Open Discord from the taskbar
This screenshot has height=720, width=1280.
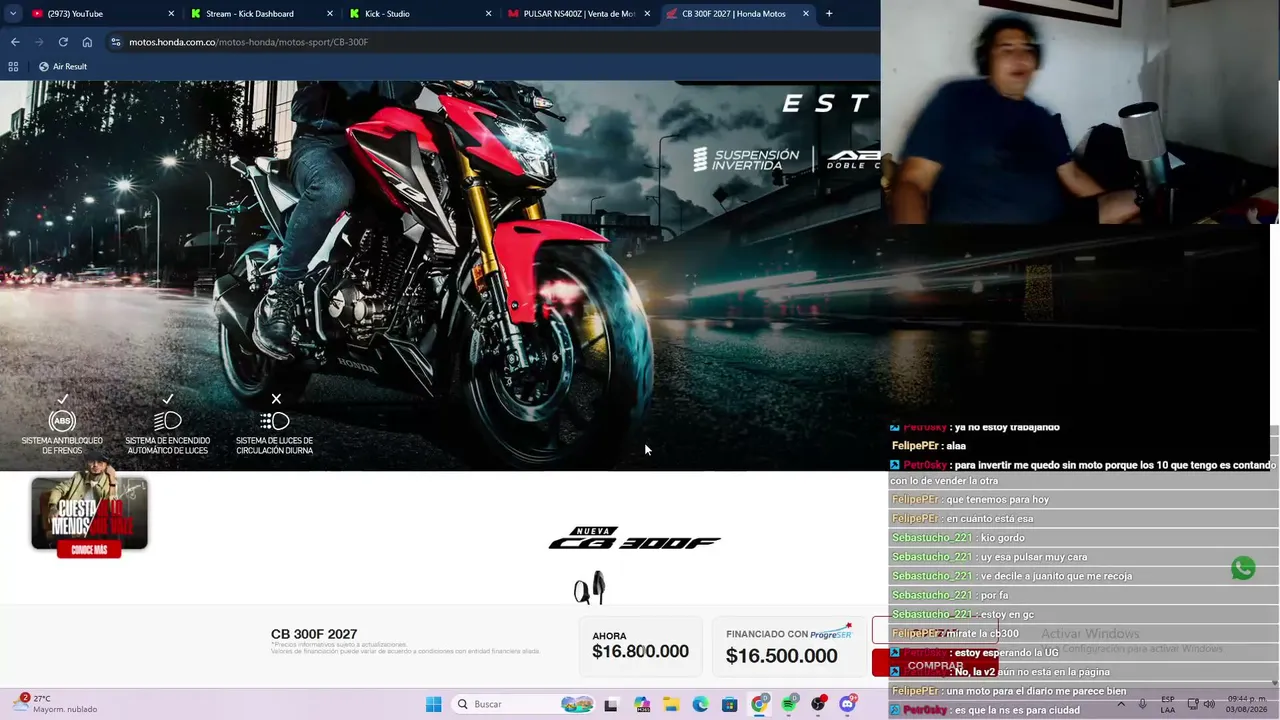(848, 704)
